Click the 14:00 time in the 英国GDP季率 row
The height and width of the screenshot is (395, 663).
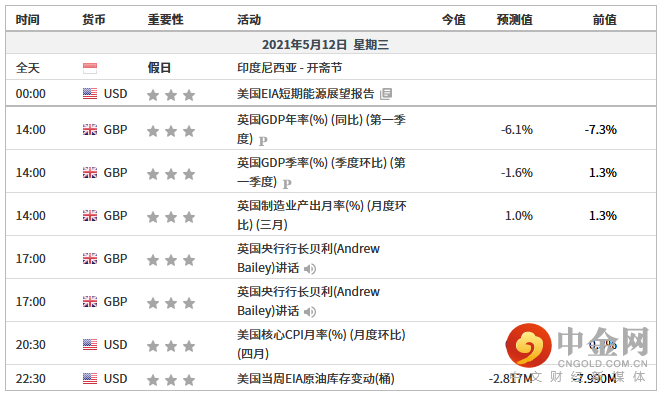(30, 173)
